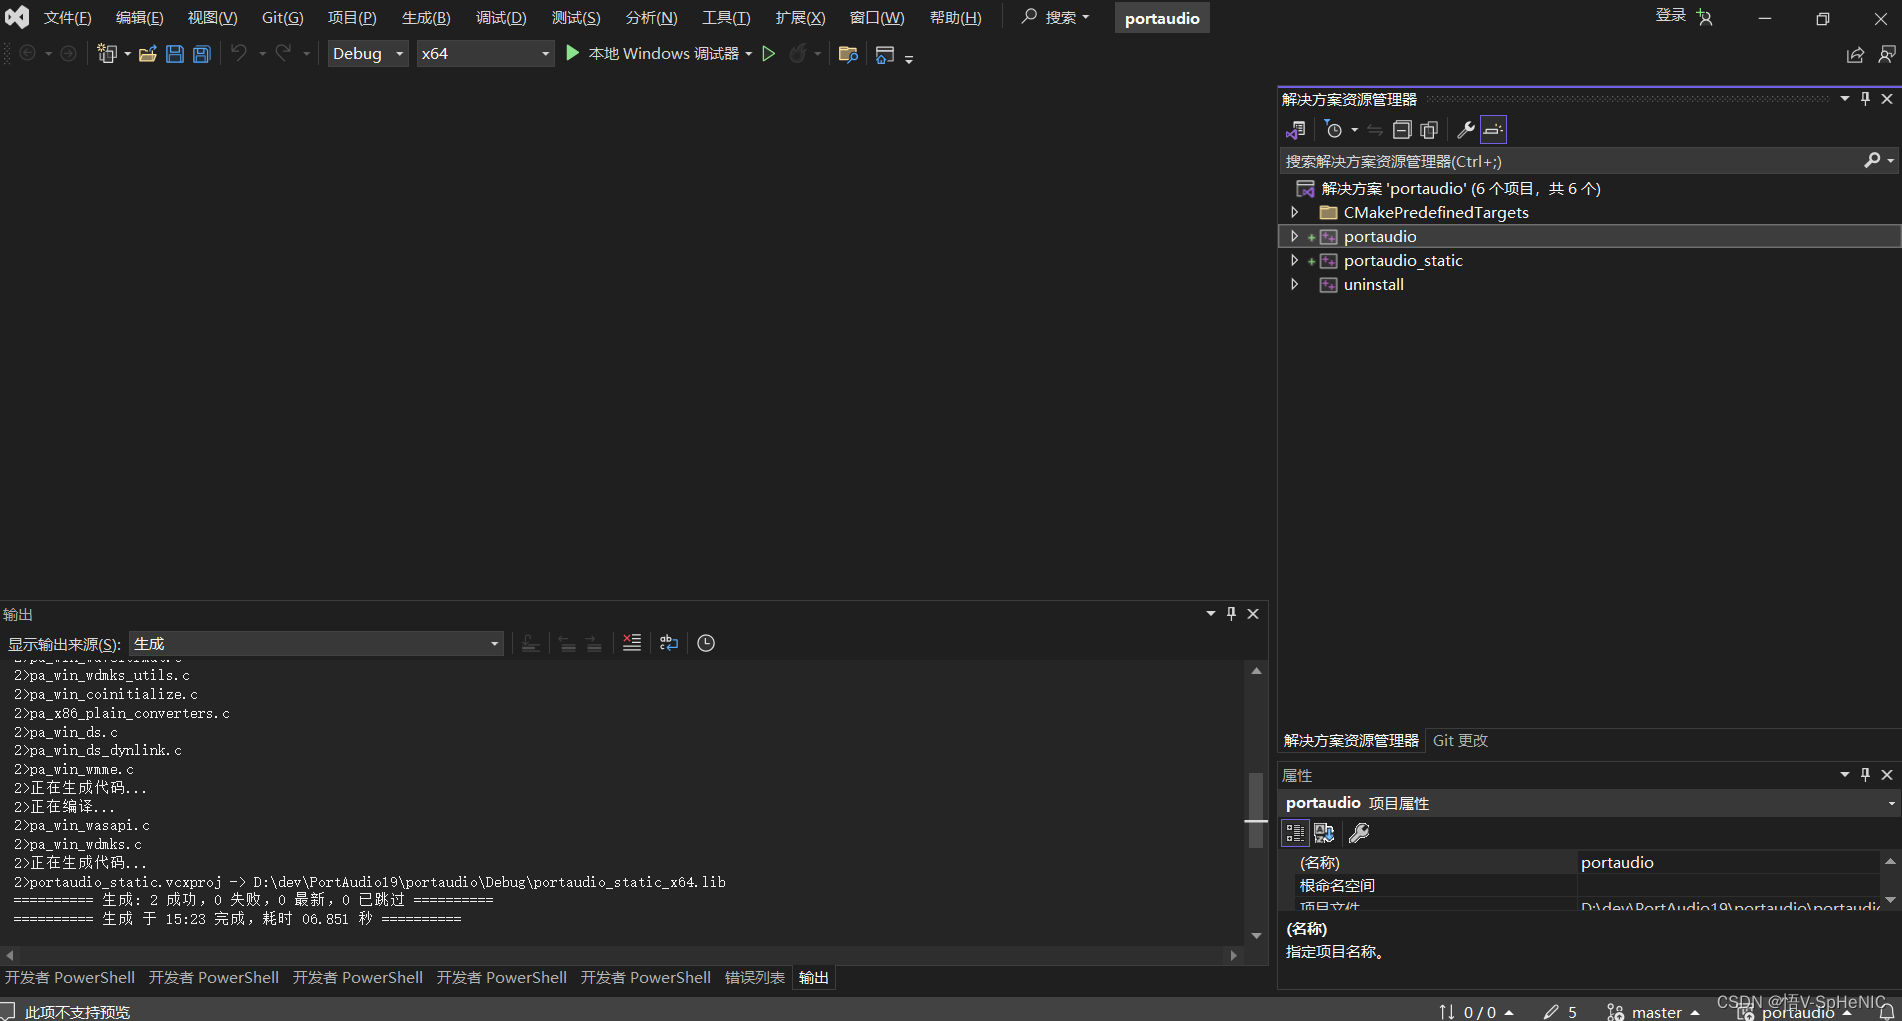This screenshot has height=1021, width=1902.
Task: Open the 文件(F) menu
Action: pyautogui.click(x=67, y=18)
